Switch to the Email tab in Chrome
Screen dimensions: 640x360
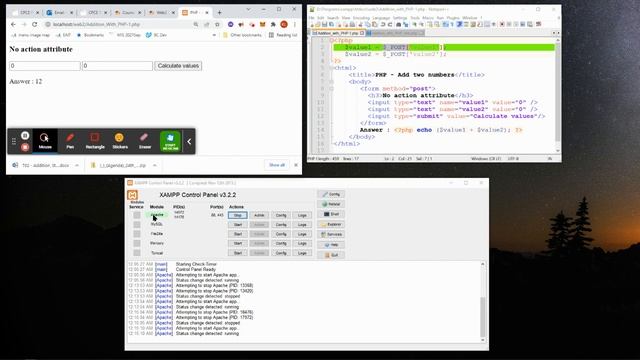point(60,13)
